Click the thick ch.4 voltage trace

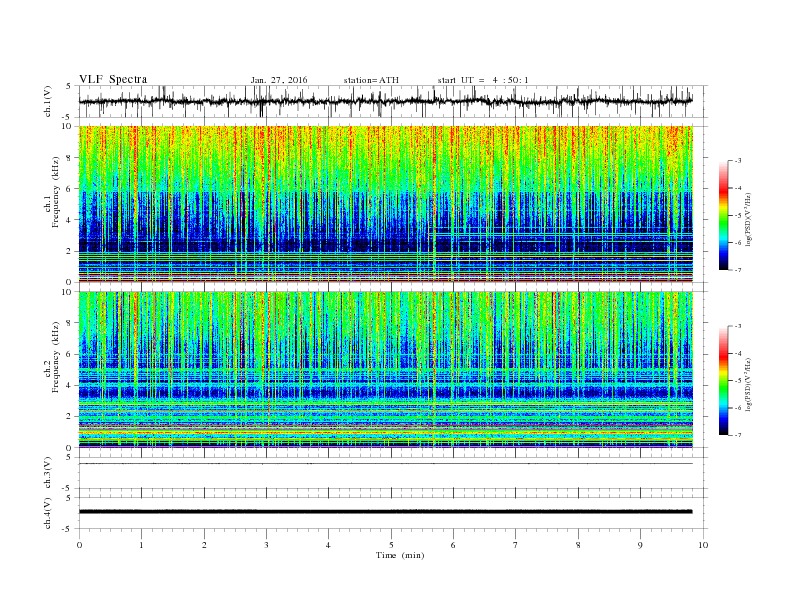coord(385,512)
